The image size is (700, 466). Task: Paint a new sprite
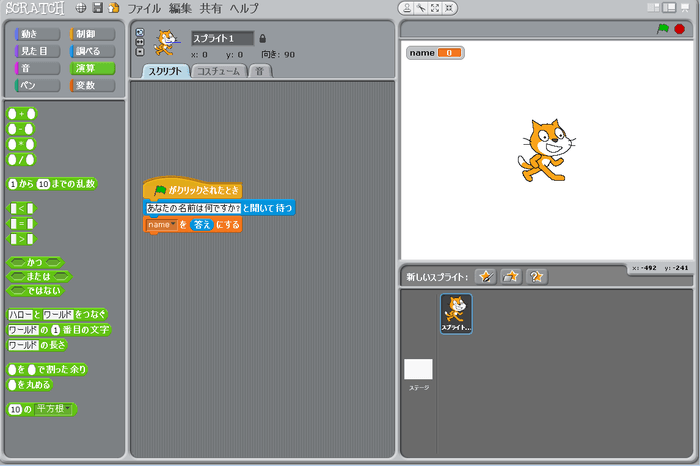[486, 277]
